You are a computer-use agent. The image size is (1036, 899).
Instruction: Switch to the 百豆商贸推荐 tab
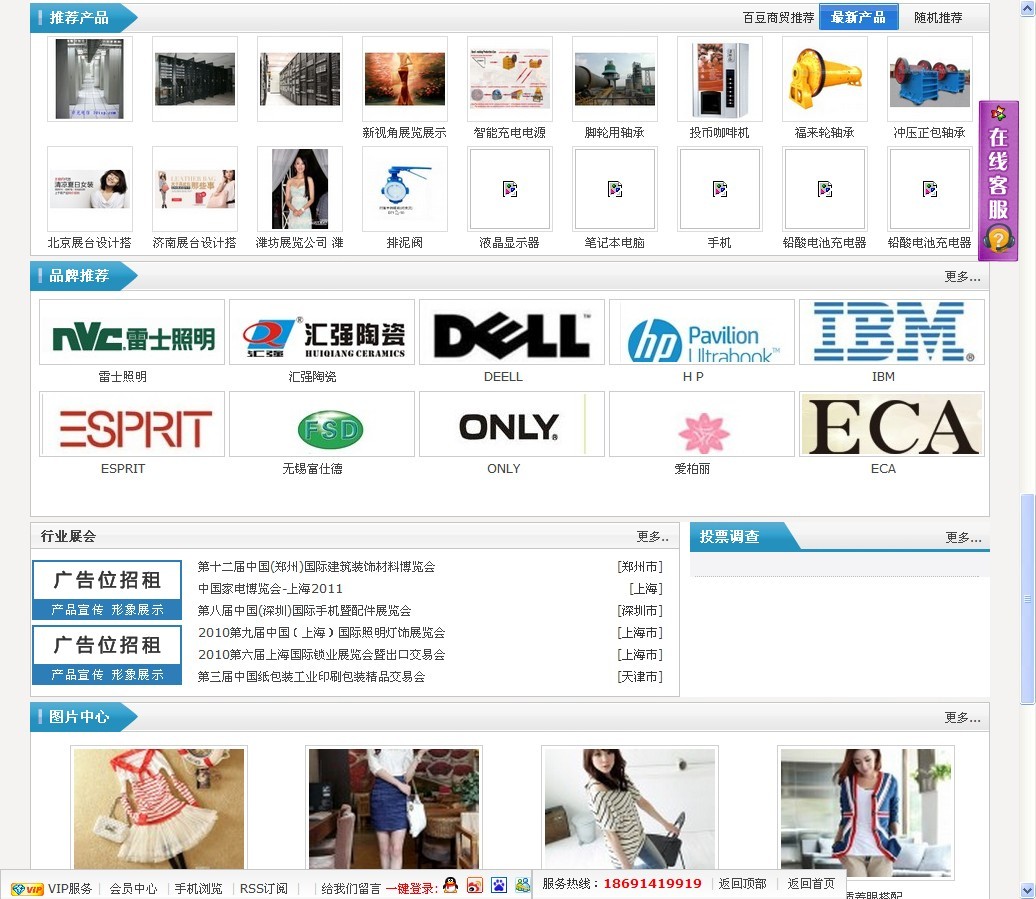pyautogui.click(x=778, y=18)
